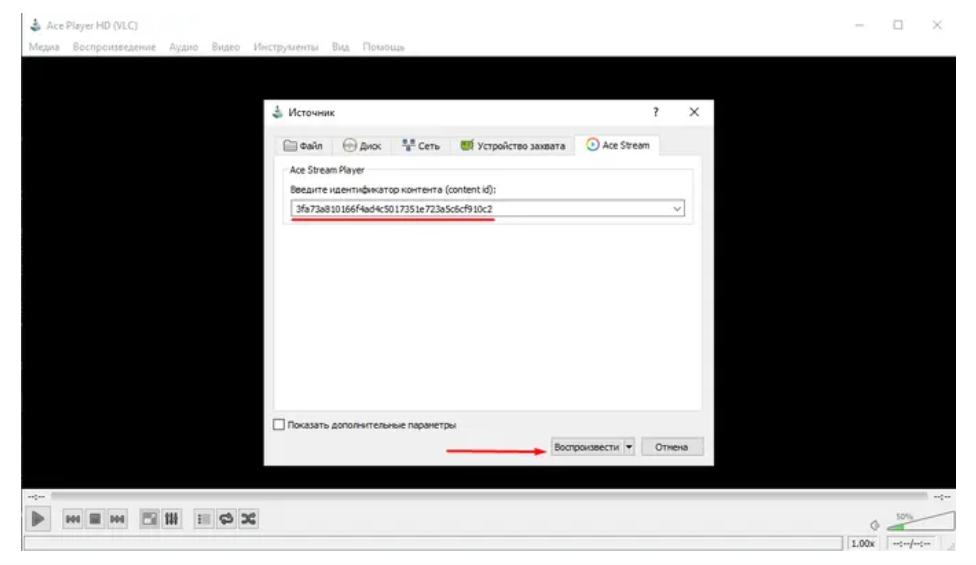Click the Воспроизвести button
Screen dimensions: 976x565
(587, 447)
